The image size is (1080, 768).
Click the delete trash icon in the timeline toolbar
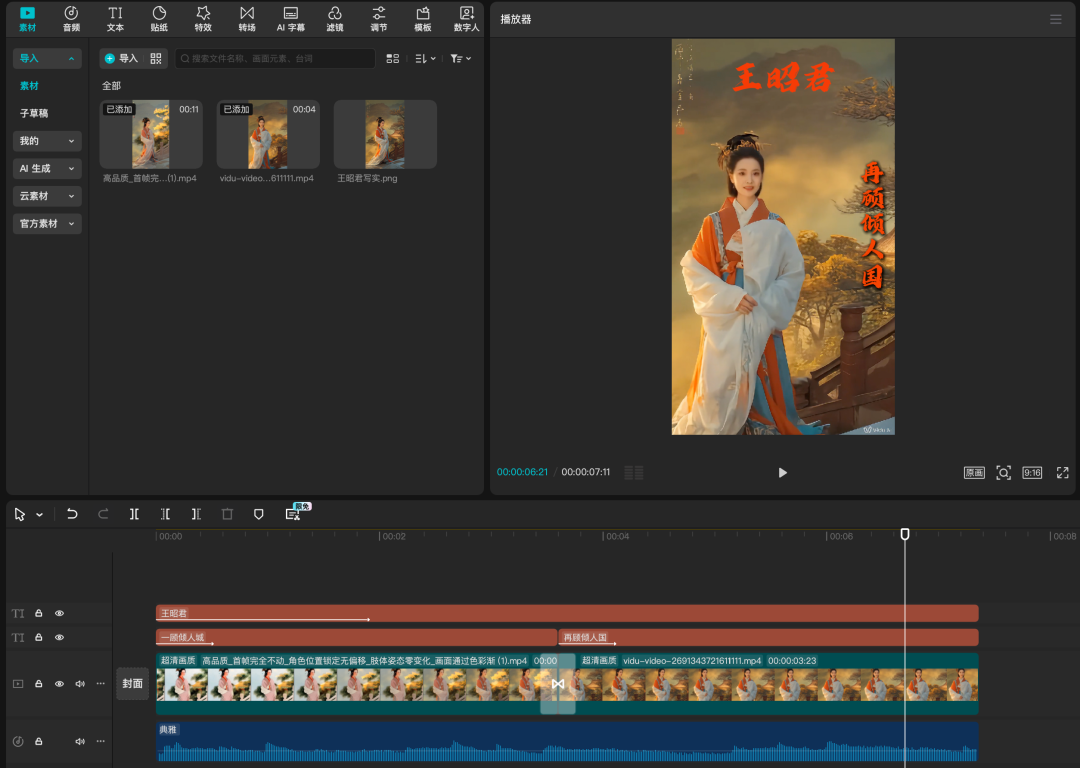point(227,514)
